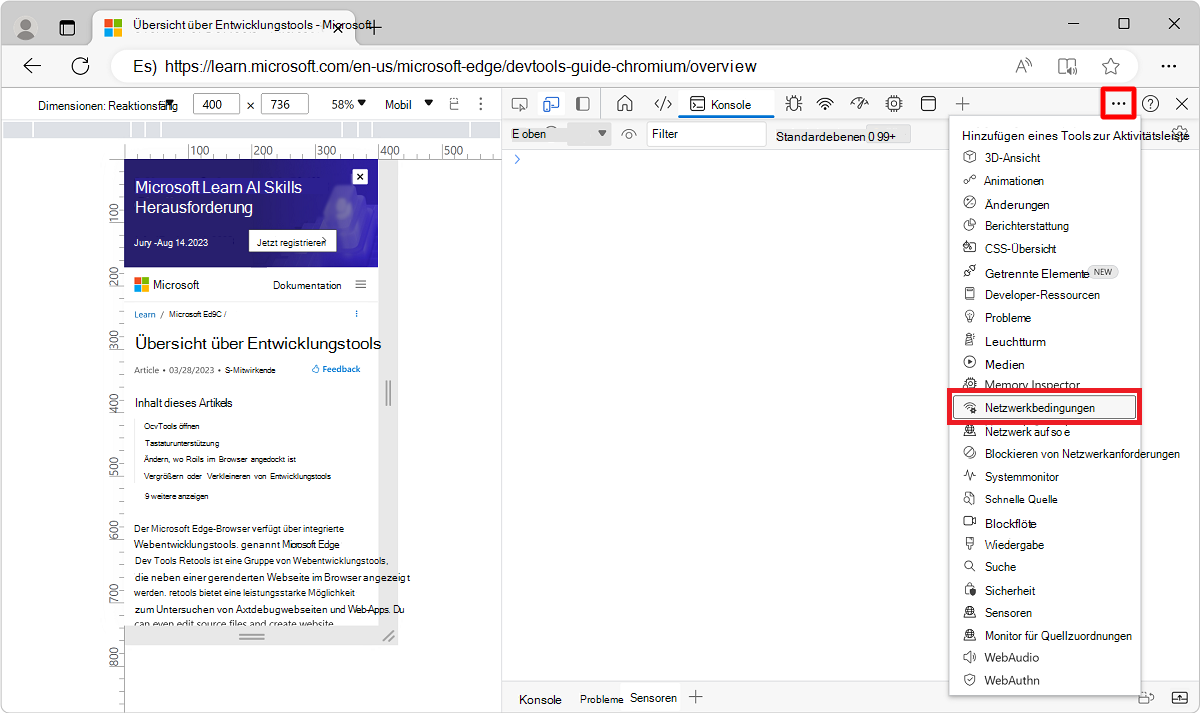Edit the device height field 736
1200x713 pixels.
point(285,104)
